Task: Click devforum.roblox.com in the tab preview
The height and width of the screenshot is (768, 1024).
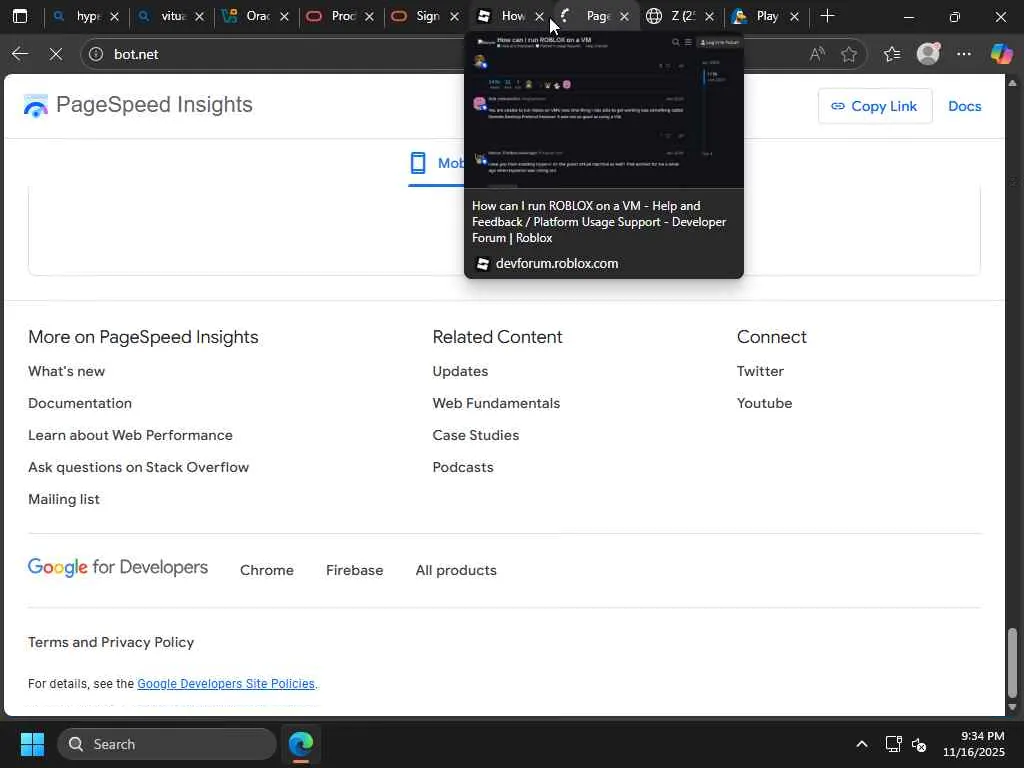Action: tap(557, 263)
